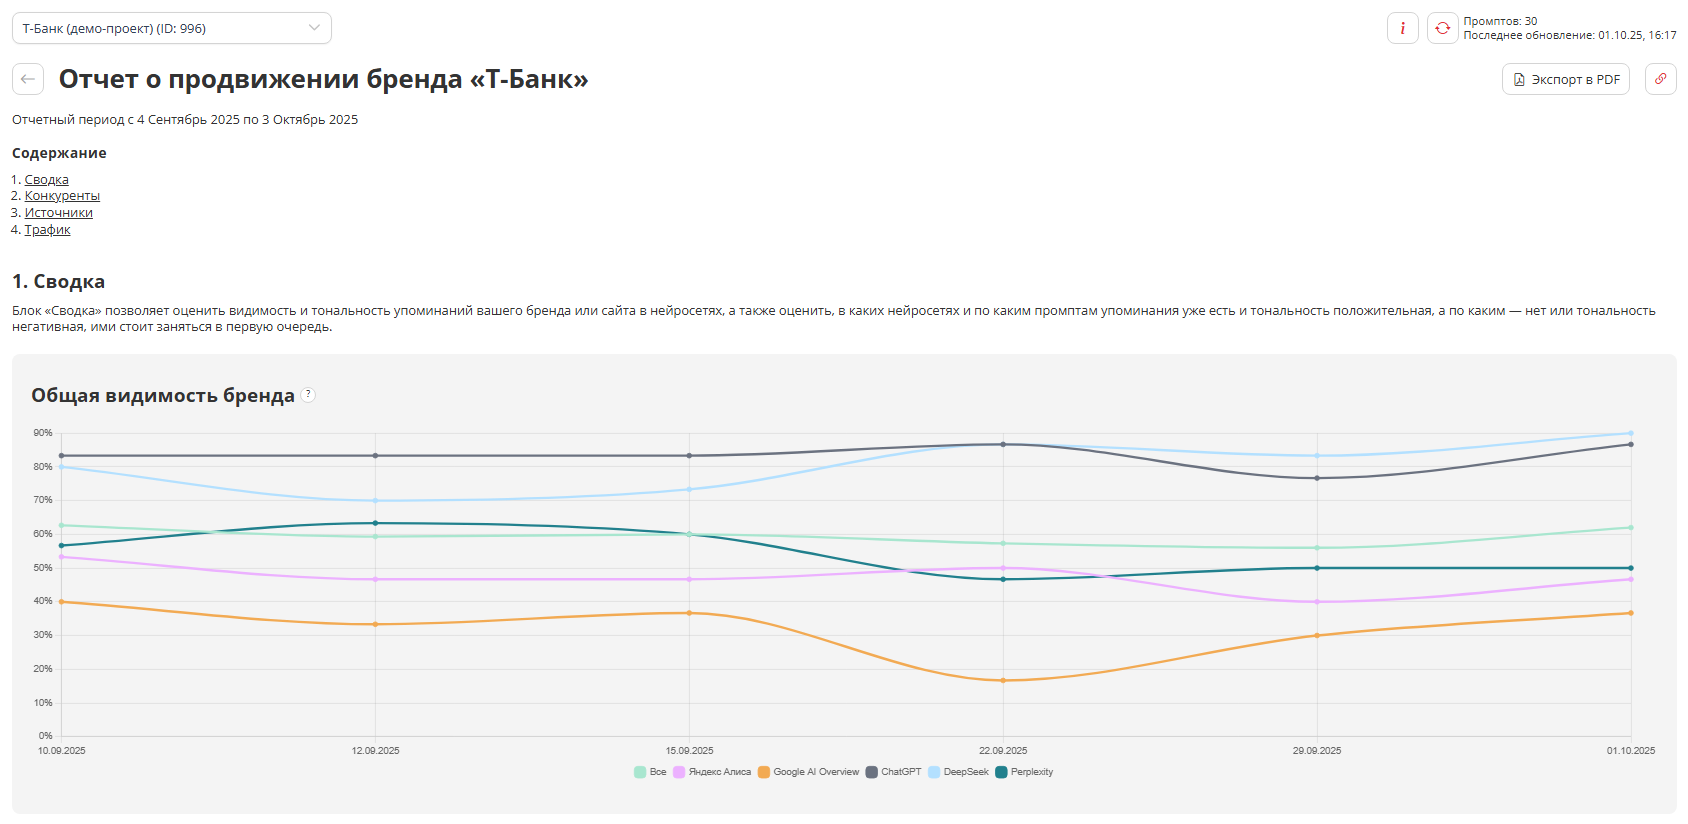Toggle the Все series in chart legend
This screenshot has height=824, width=1688.
click(650, 772)
